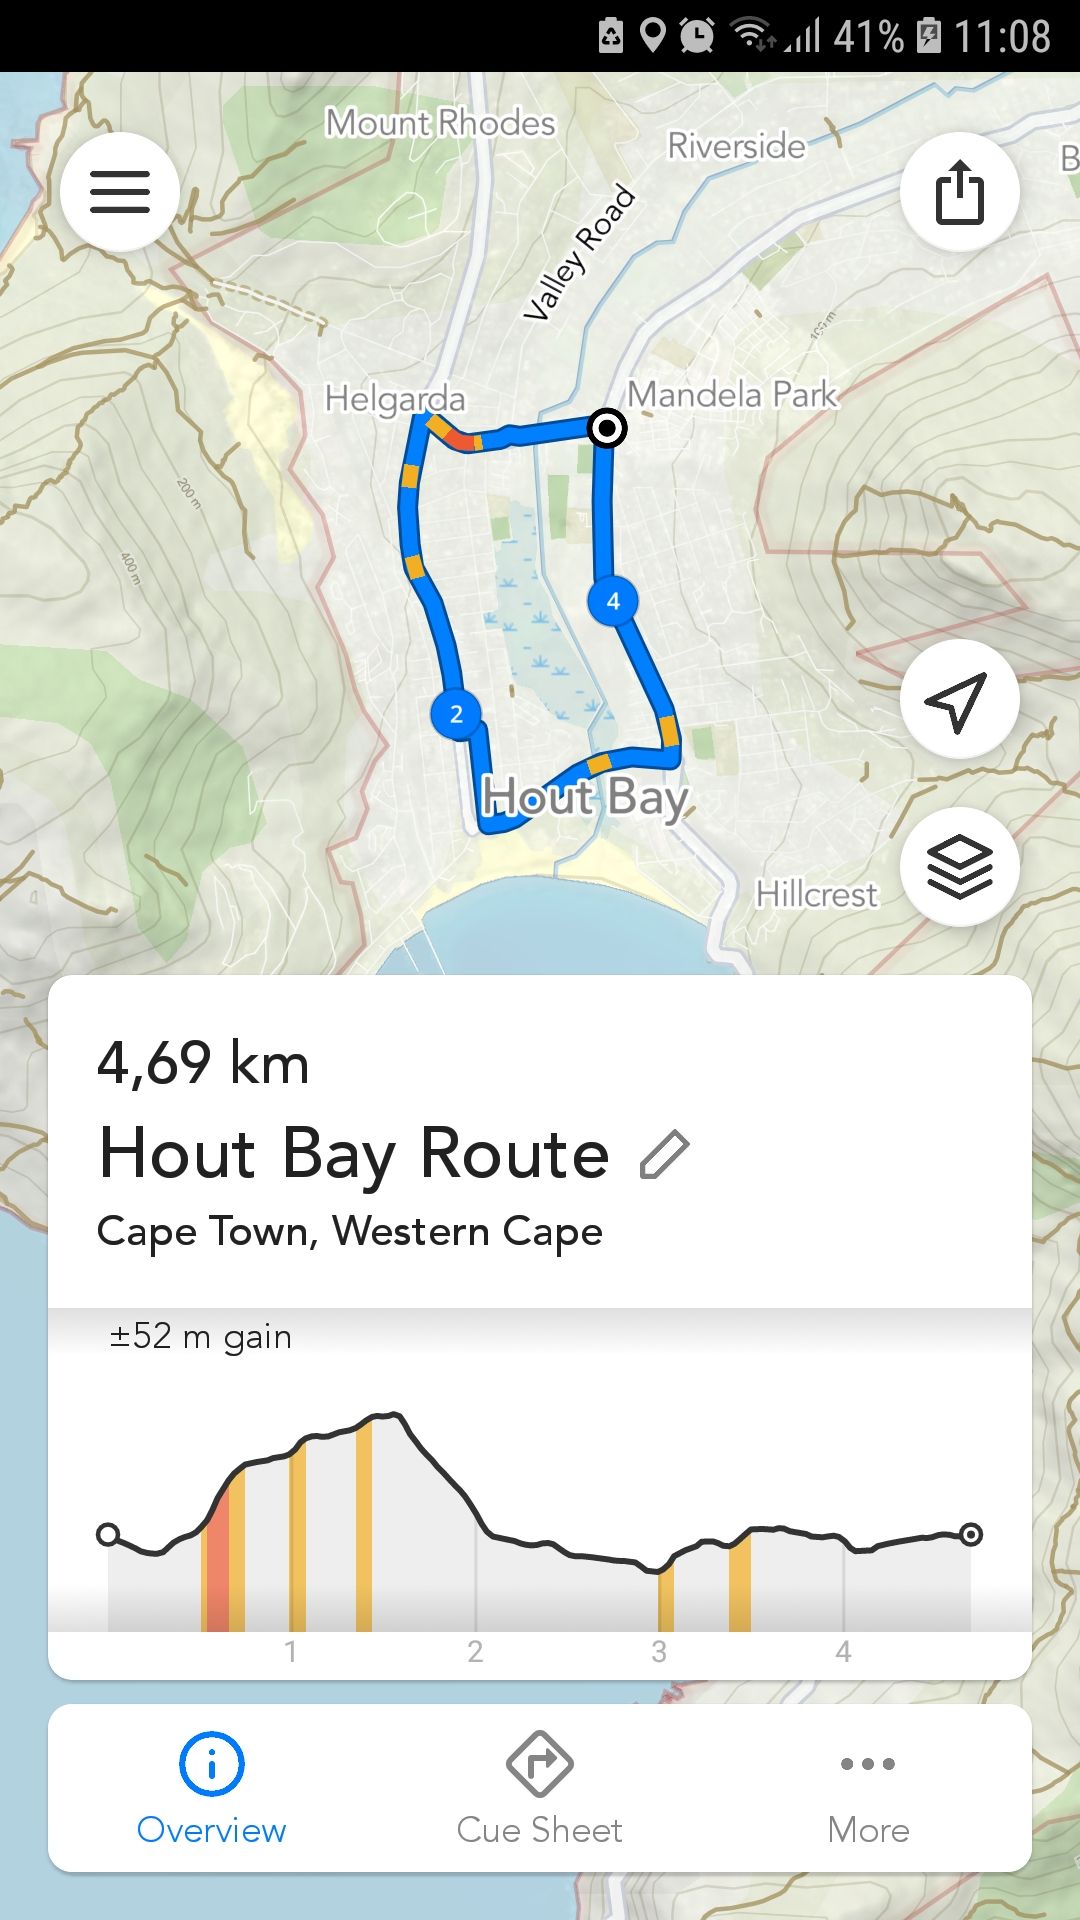Tap the elevation profile peak
Image resolution: width=1080 pixels, height=1920 pixels.
392,1416
